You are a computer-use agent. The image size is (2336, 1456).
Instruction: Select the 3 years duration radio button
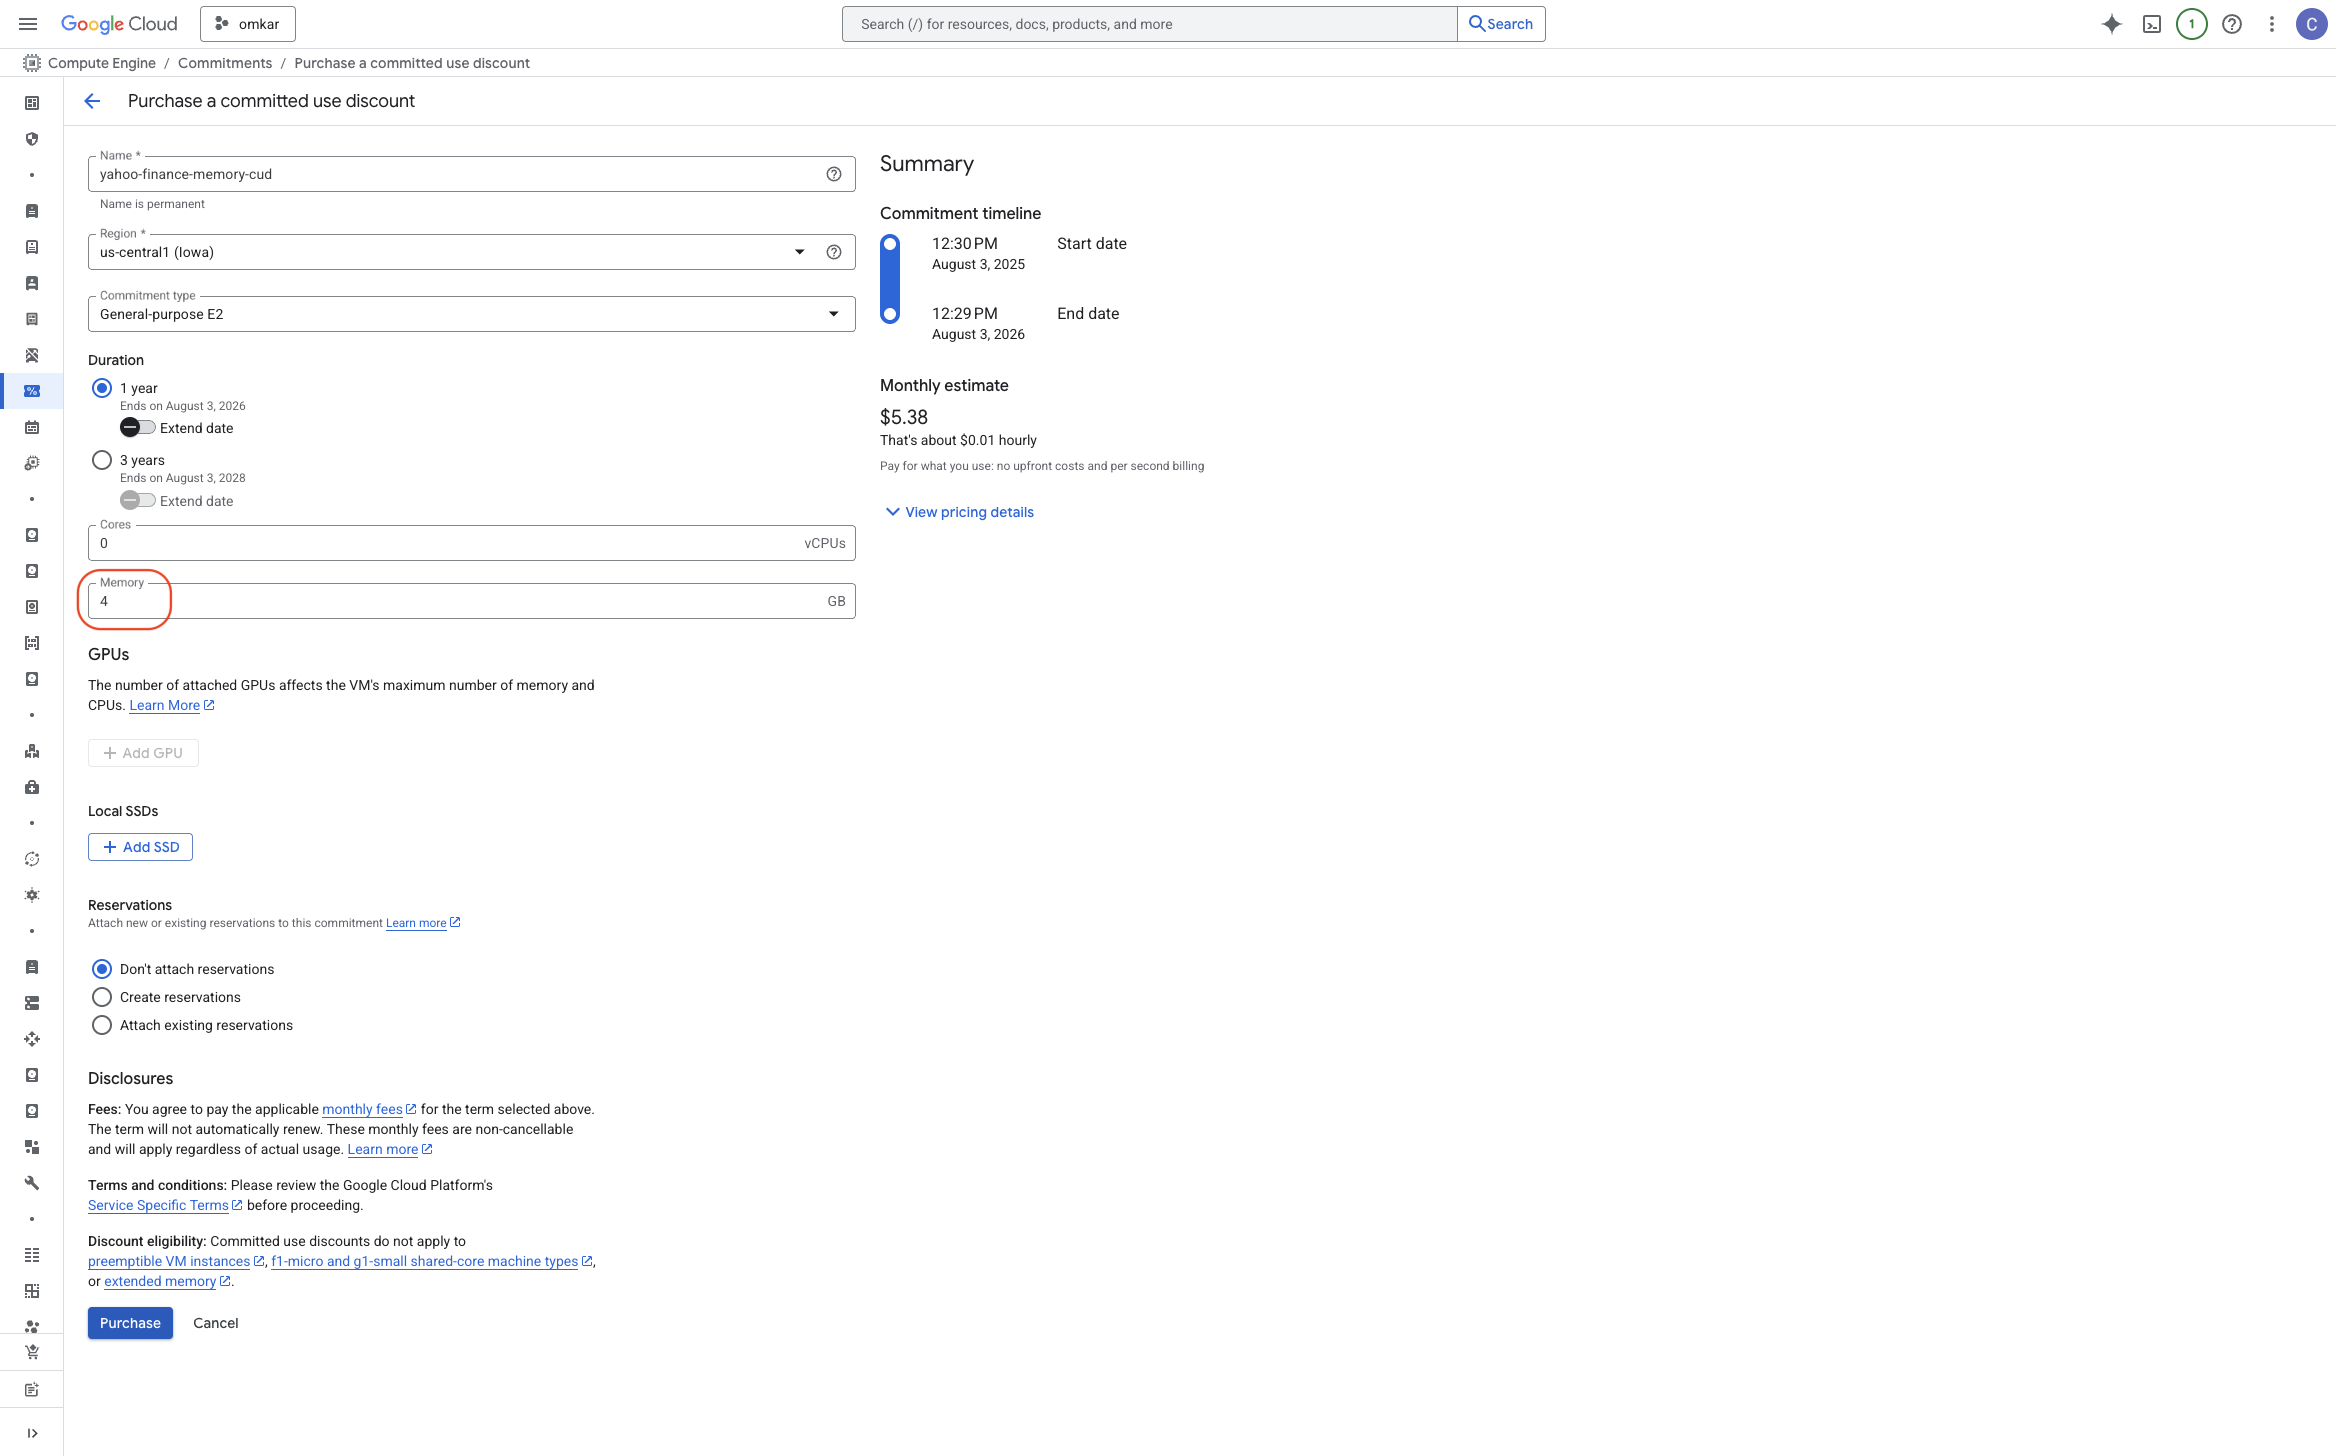click(102, 460)
